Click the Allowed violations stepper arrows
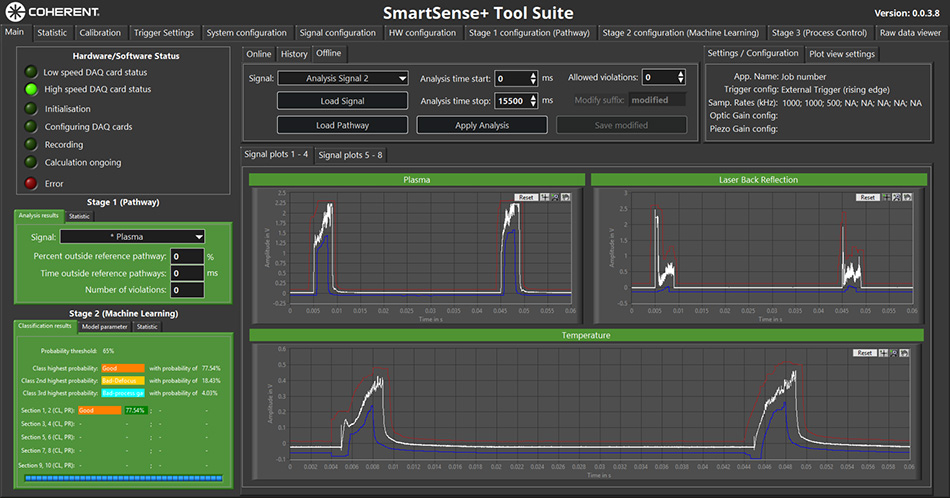Viewport: 950px width, 498px height. point(680,78)
